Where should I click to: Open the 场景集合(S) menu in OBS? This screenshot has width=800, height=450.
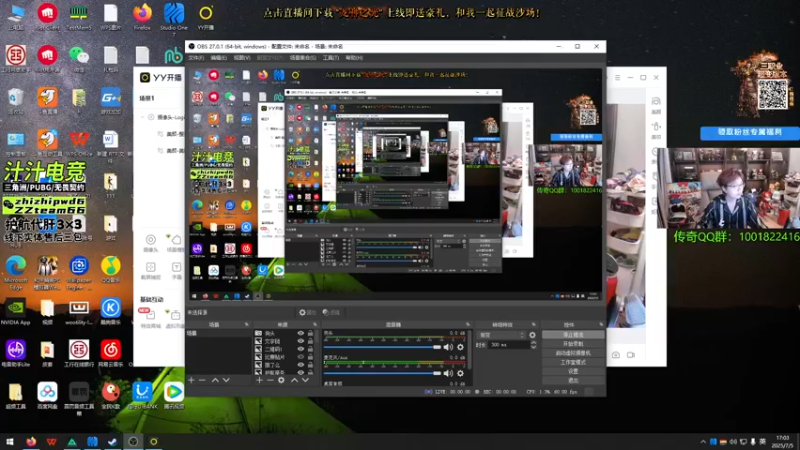303,58
